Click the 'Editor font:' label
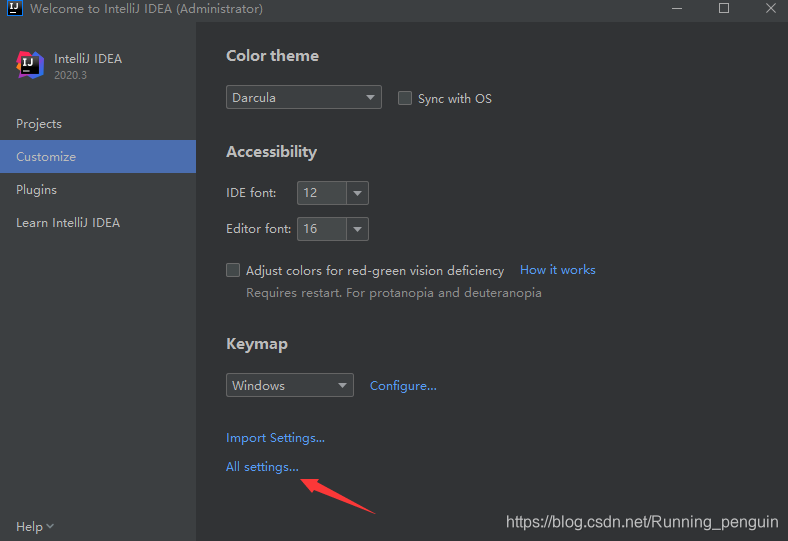 pyautogui.click(x=258, y=229)
